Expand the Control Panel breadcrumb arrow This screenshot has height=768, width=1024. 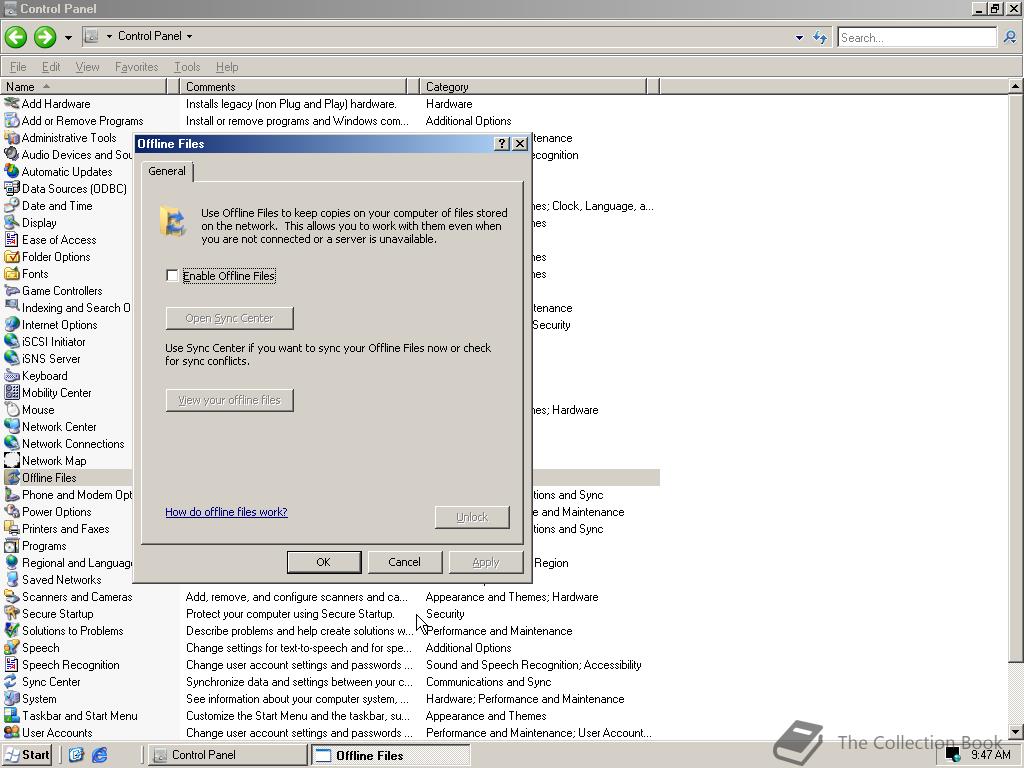pos(189,36)
